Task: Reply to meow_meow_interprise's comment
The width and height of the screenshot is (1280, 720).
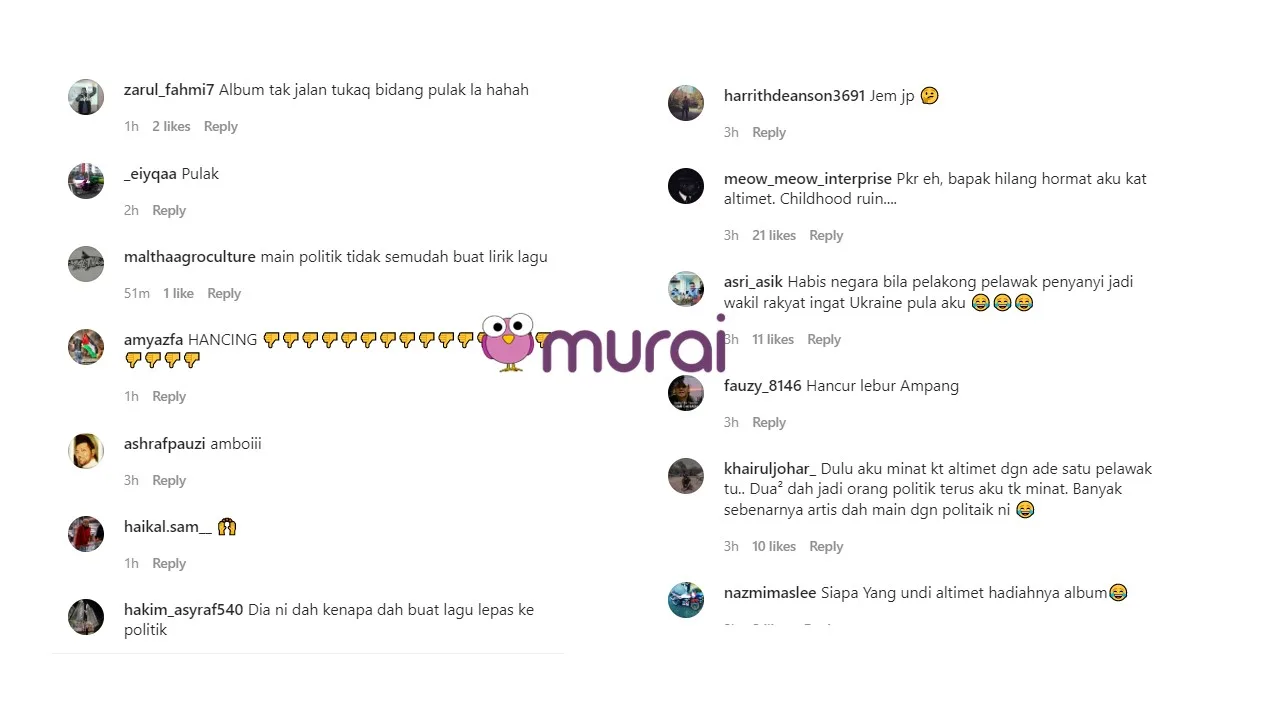Action: [x=826, y=235]
